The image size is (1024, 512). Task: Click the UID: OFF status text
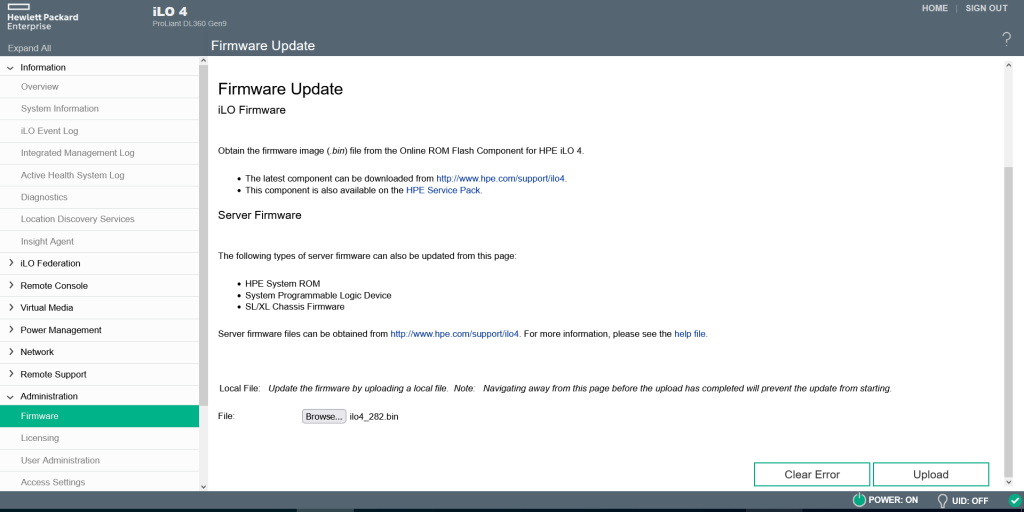[x=970, y=501]
